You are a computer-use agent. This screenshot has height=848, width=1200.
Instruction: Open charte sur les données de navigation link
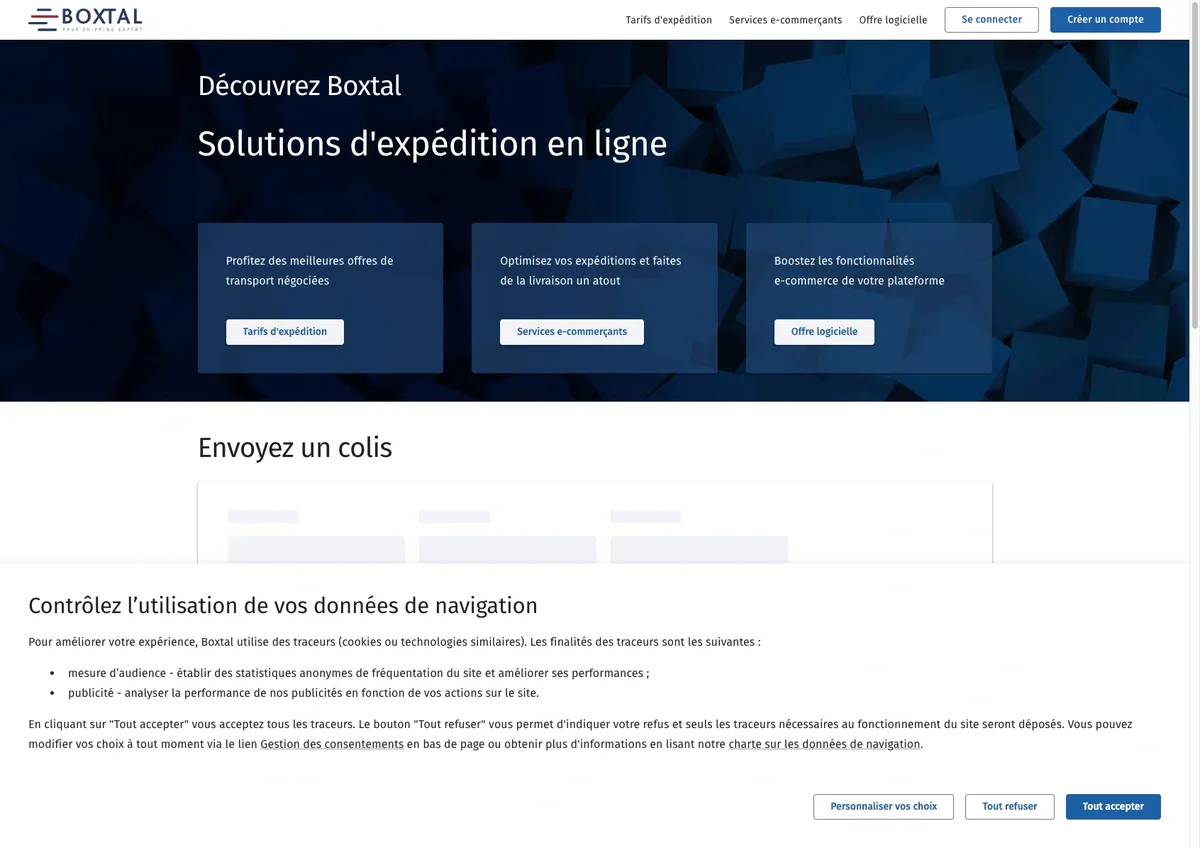point(824,744)
